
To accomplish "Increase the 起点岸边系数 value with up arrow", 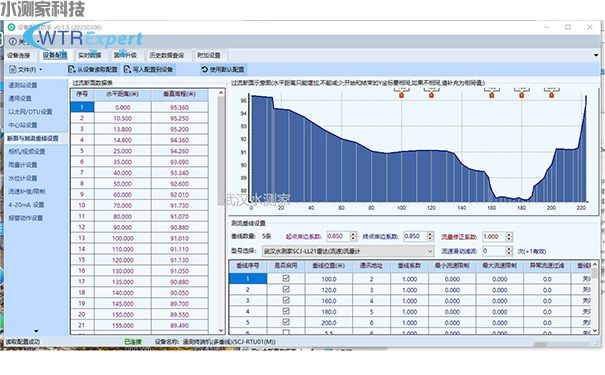I will coord(353,234).
